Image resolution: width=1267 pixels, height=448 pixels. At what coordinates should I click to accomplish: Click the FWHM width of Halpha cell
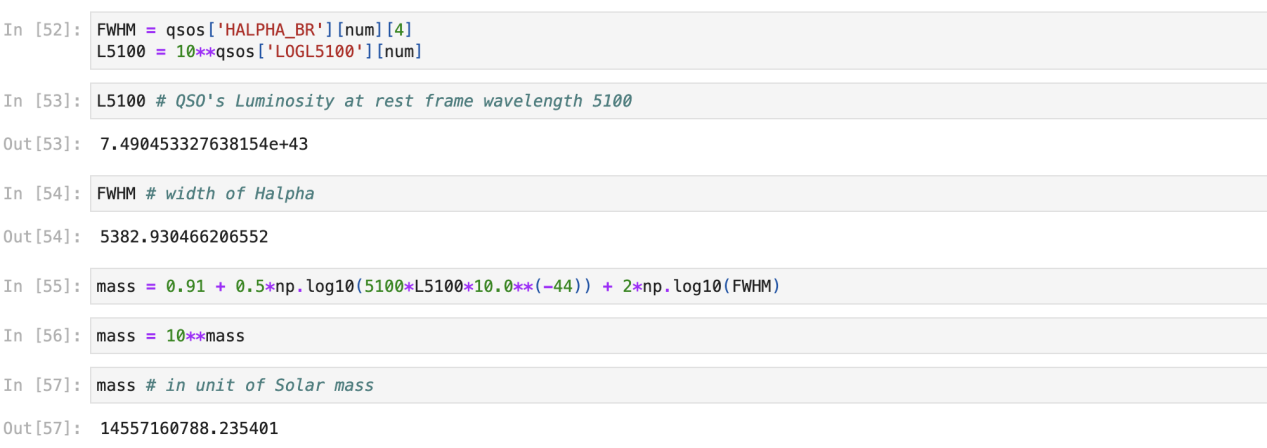coord(677,193)
